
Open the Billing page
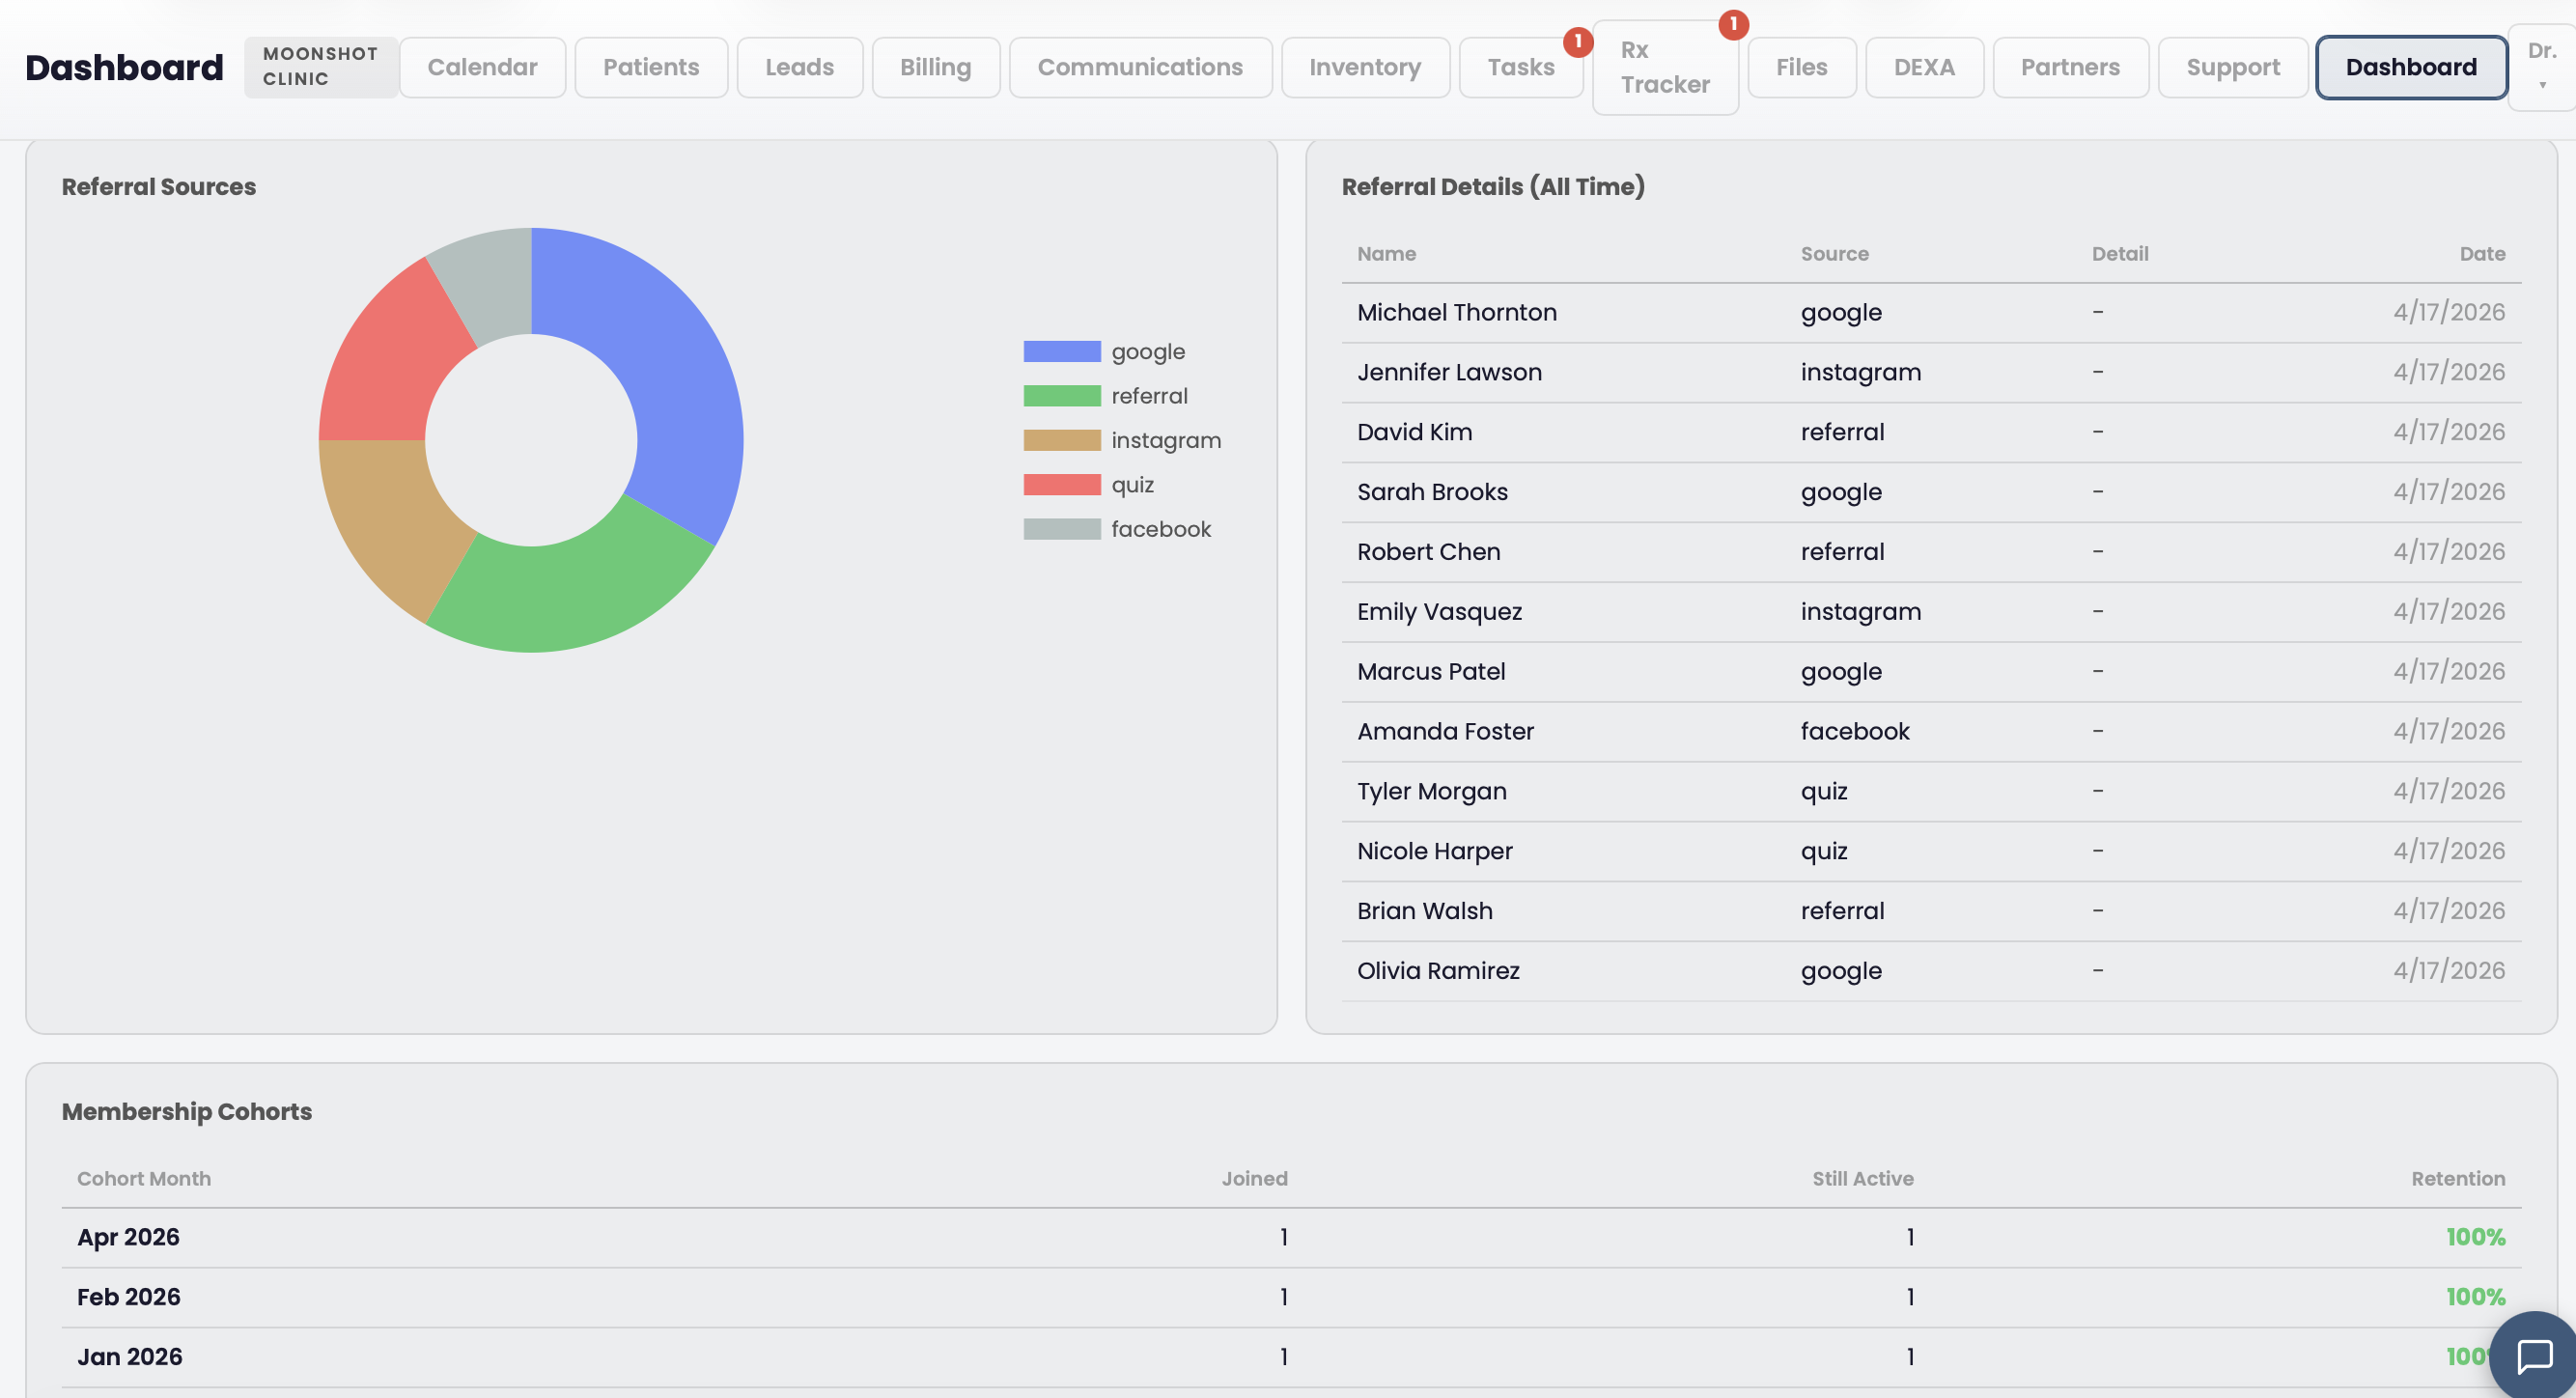pos(935,67)
